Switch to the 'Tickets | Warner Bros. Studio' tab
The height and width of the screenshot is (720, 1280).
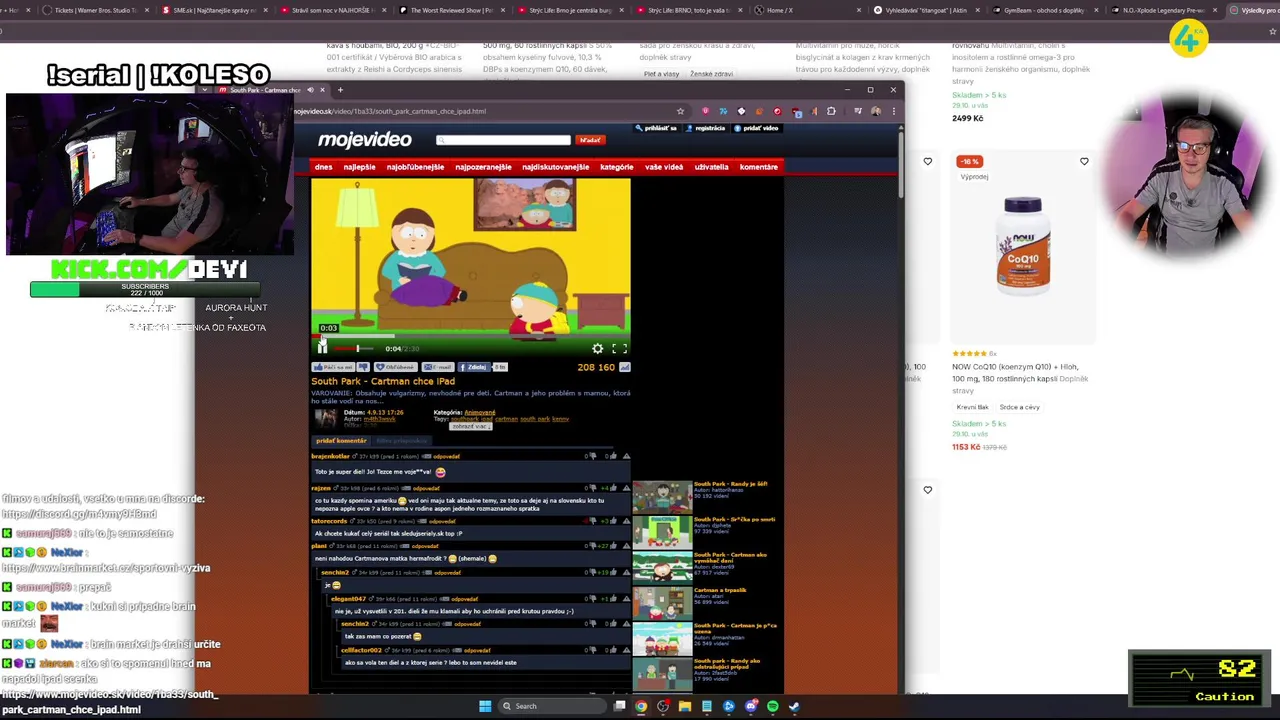95,10
